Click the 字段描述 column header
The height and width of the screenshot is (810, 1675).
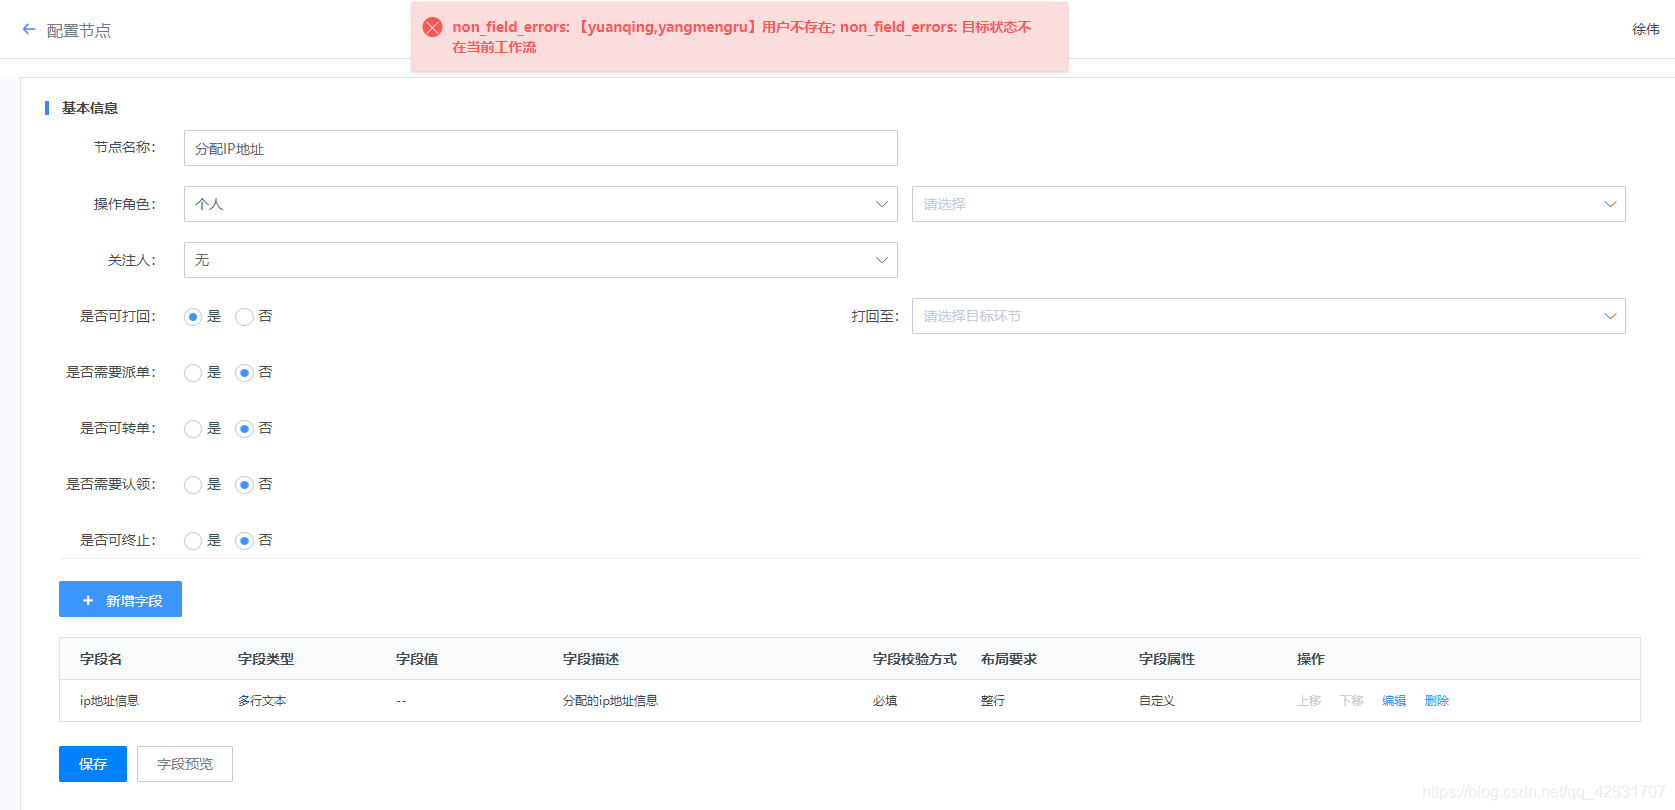(x=591, y=659)
